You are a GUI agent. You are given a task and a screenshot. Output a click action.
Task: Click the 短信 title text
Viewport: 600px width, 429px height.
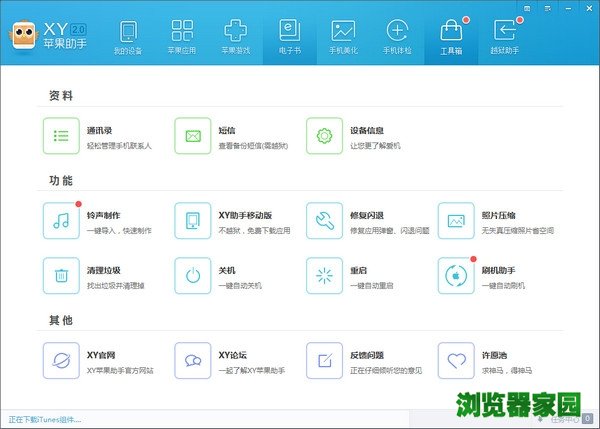(227, 130)
